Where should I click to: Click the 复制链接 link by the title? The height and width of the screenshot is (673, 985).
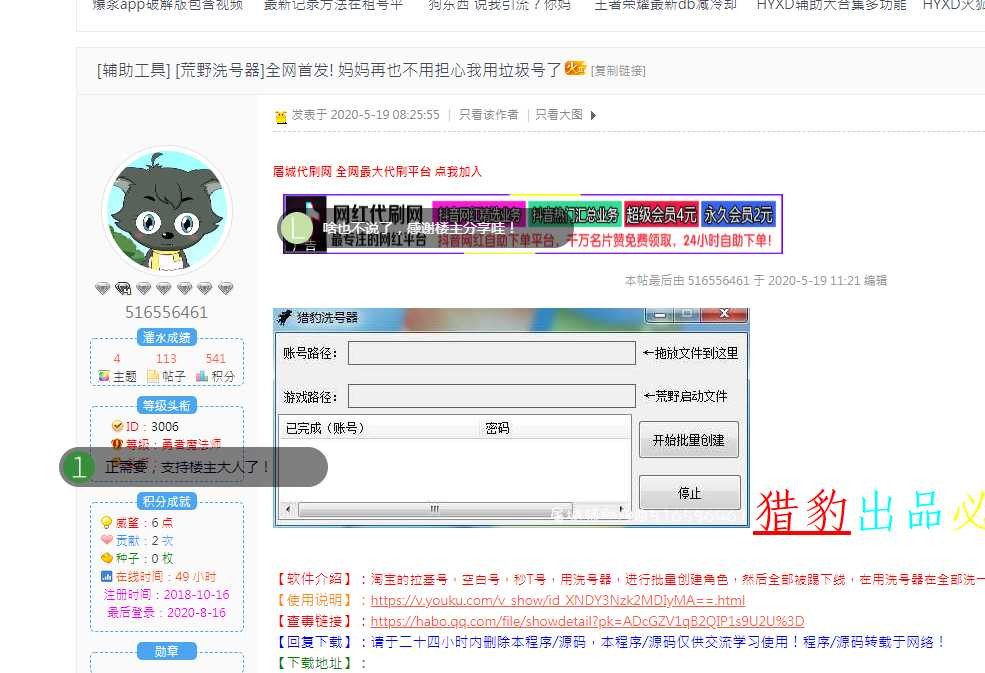tap(618, 70)
